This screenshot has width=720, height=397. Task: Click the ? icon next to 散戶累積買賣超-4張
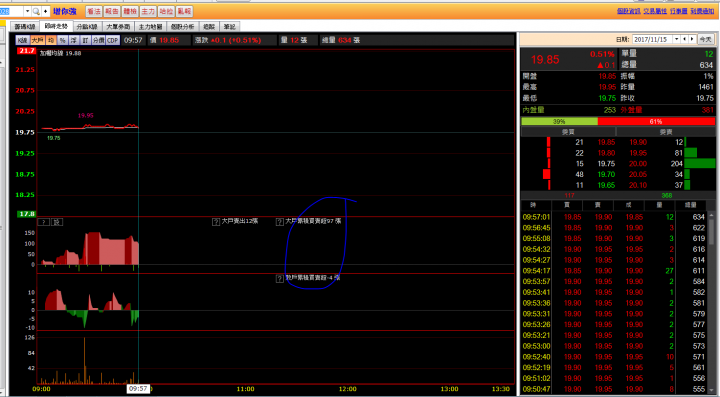(280, 279)
